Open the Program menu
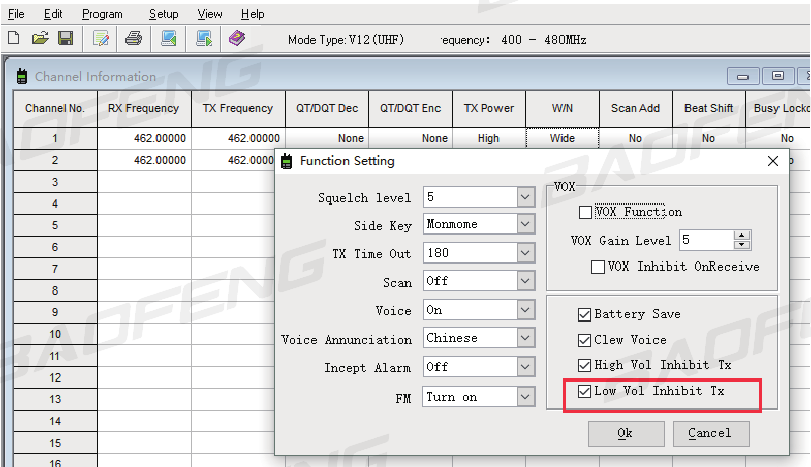 [102, 14]
